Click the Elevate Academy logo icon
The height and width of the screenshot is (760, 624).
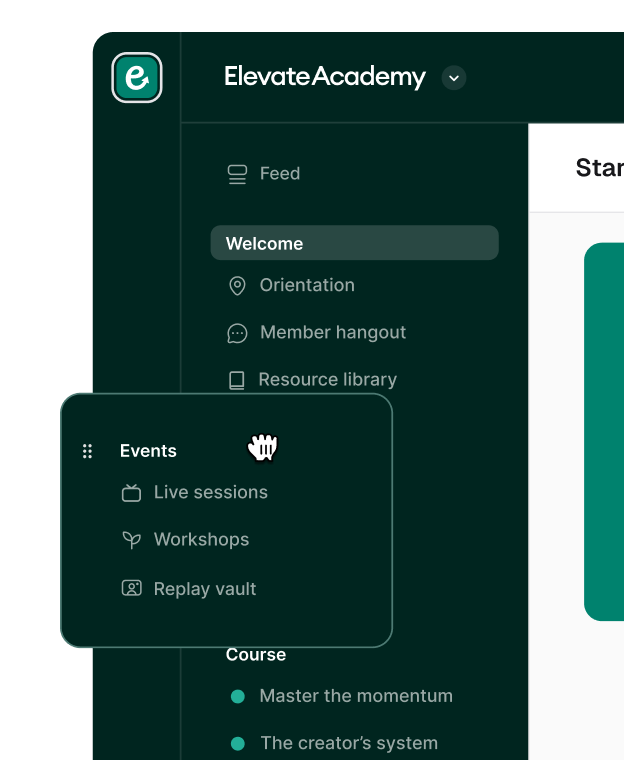tap(137, 77)
